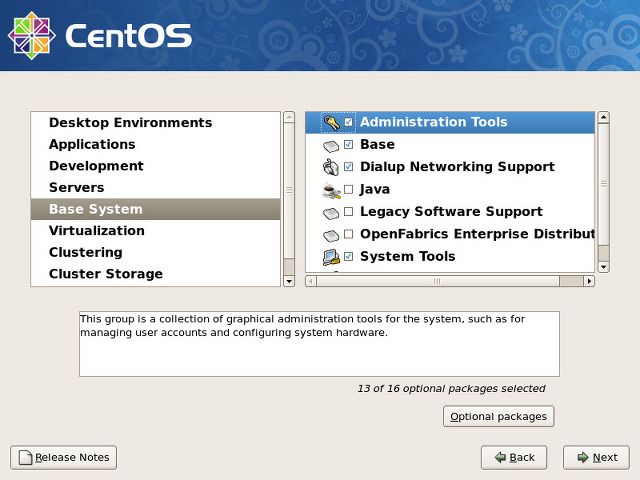Image resolution: width=640 pixels, height=480 pixels.
Task: Click the OpenFabrics Enterprise Distribution icon
Action: pyautogui.click(x=331, y=236)
